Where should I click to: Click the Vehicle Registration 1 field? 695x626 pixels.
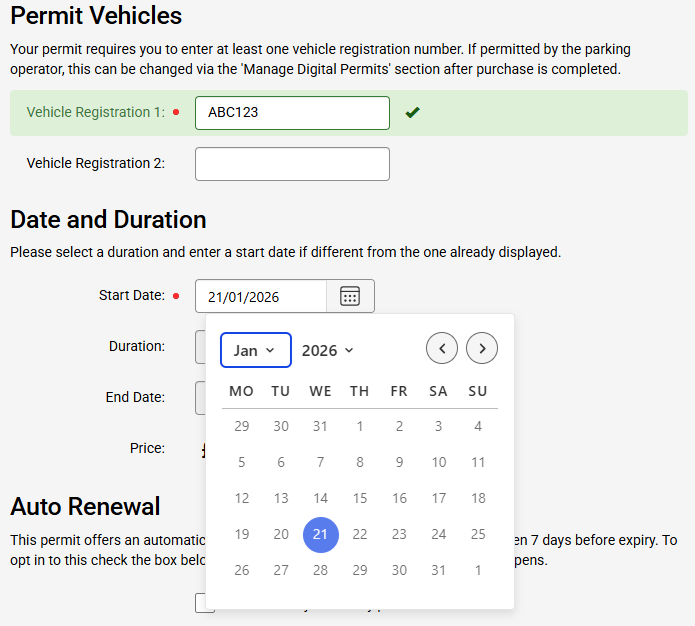(x=292, y=113)
